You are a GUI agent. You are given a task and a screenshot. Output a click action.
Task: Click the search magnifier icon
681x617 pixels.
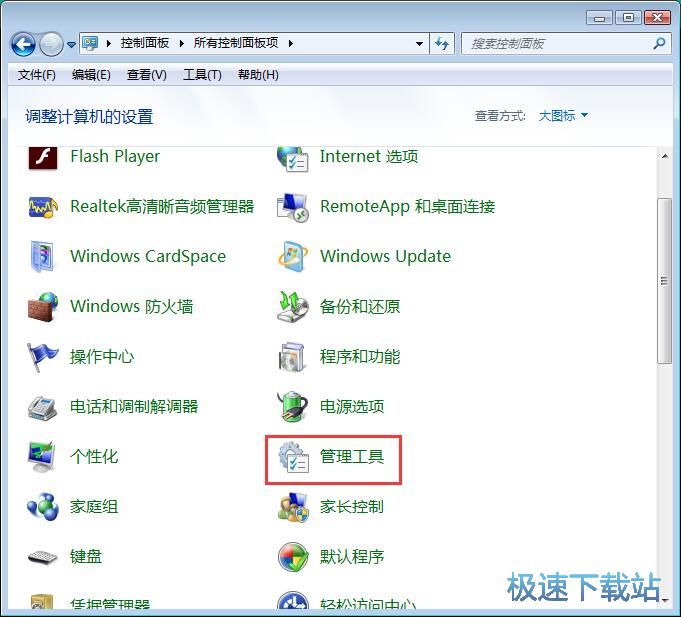(659, 43)
